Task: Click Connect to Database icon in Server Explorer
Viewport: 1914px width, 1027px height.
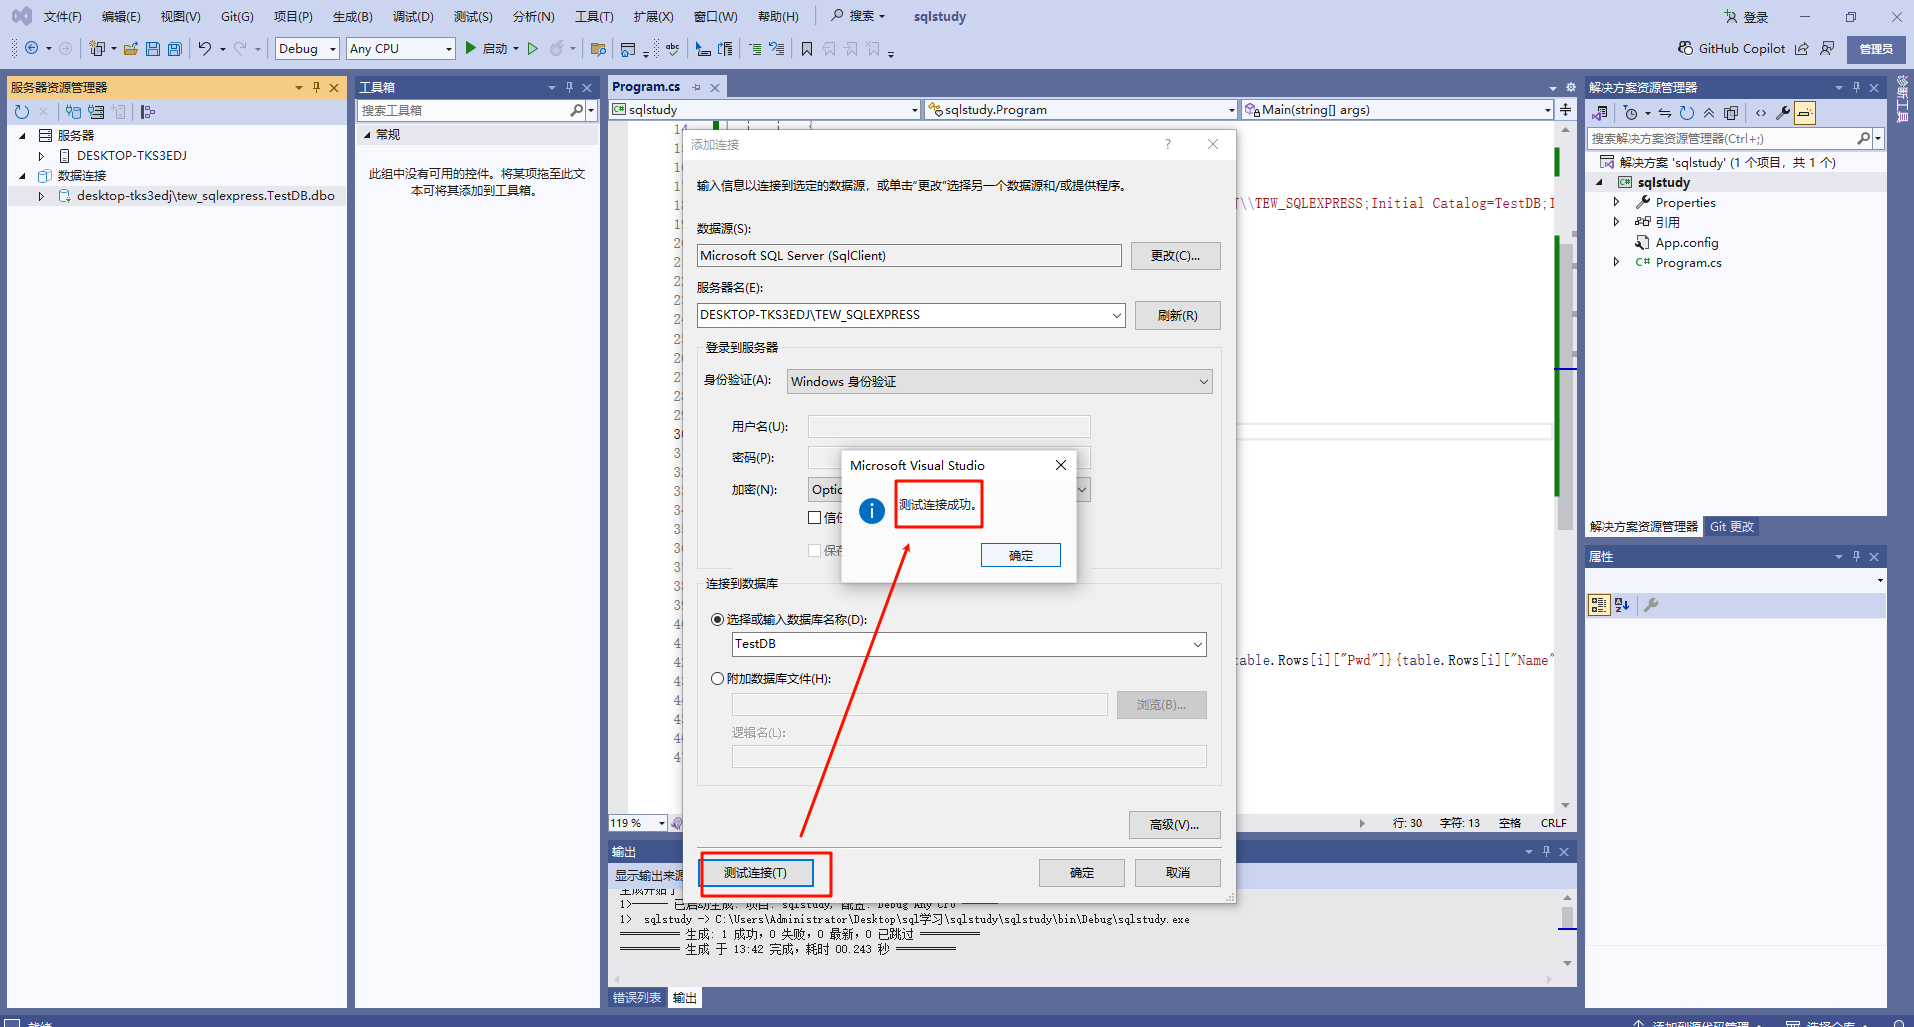Action: [74, 112]
